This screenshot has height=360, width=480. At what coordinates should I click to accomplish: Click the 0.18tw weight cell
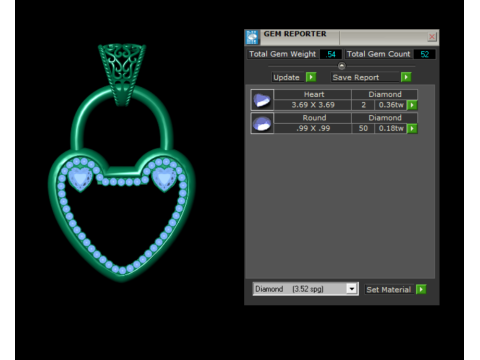[391, 128]
